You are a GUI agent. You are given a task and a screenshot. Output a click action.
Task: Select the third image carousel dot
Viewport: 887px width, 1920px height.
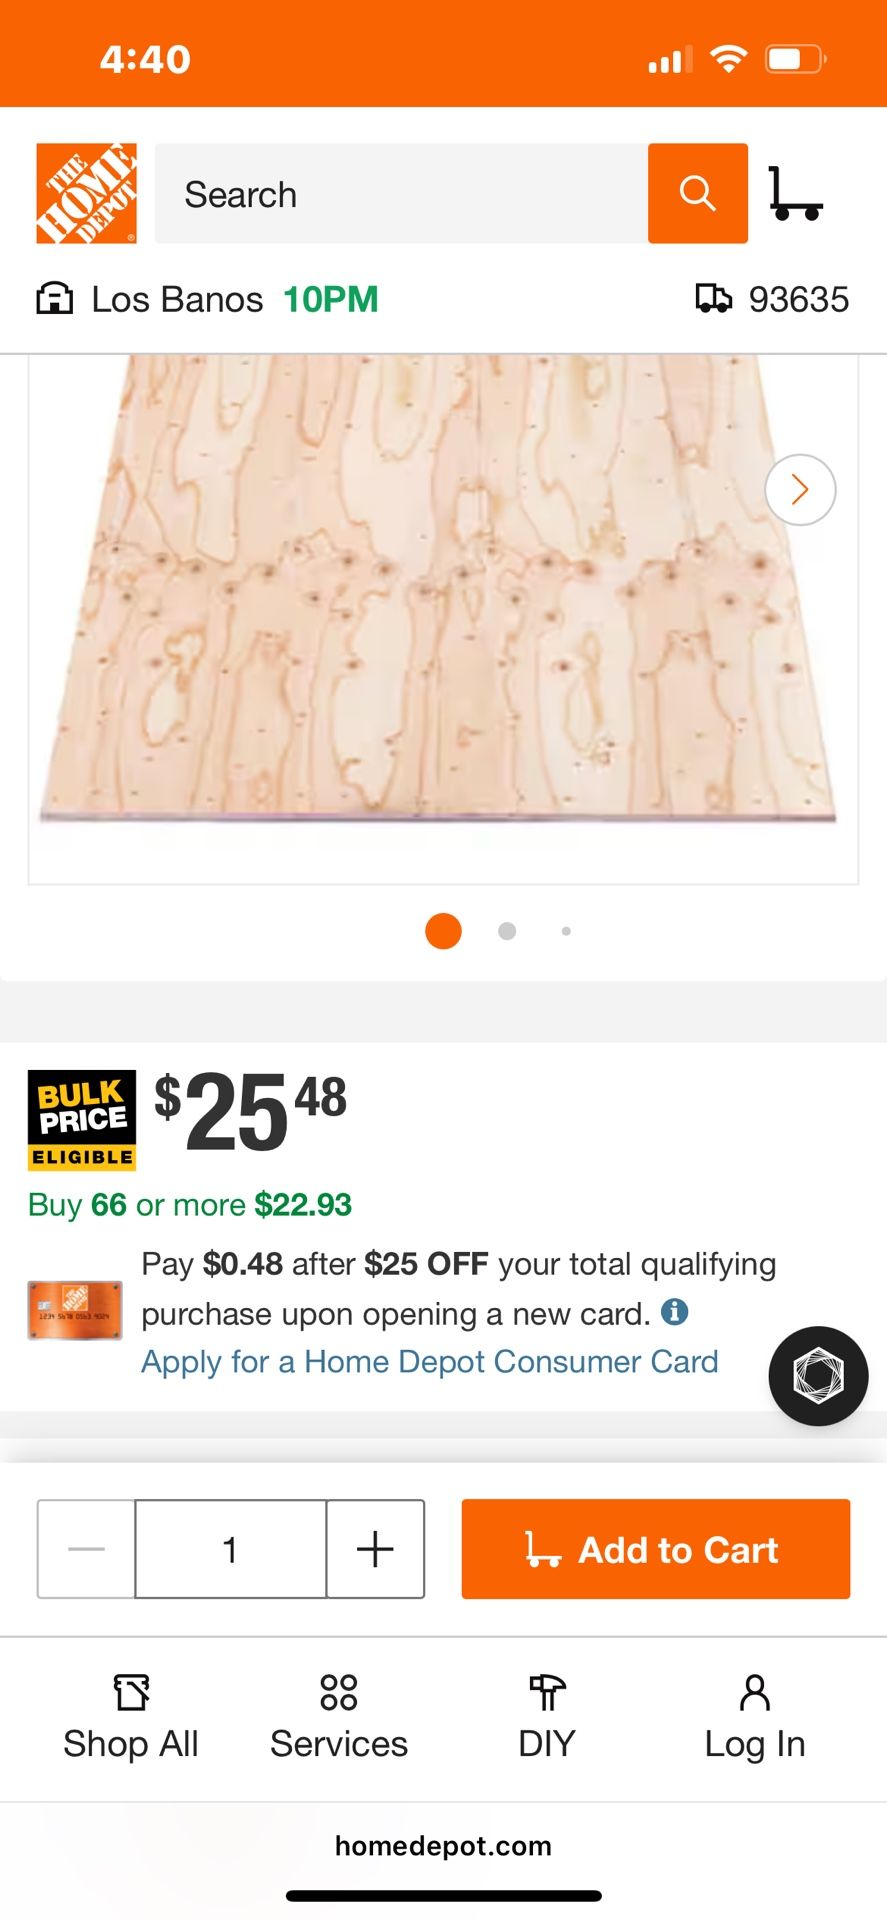[x=566, y=931]
